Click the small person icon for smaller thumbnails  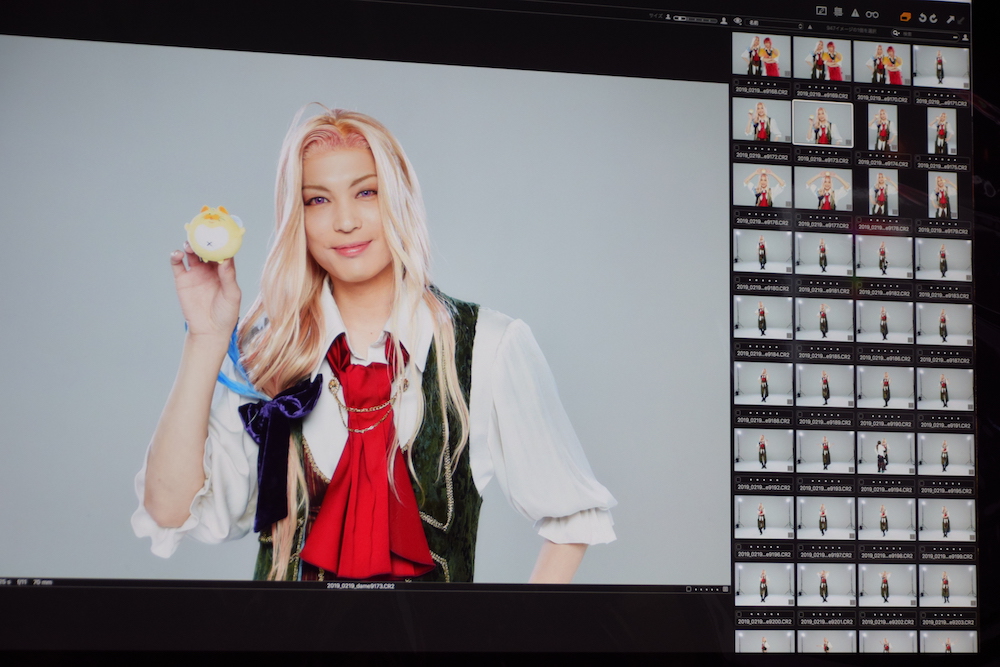[x=668, y=17]
